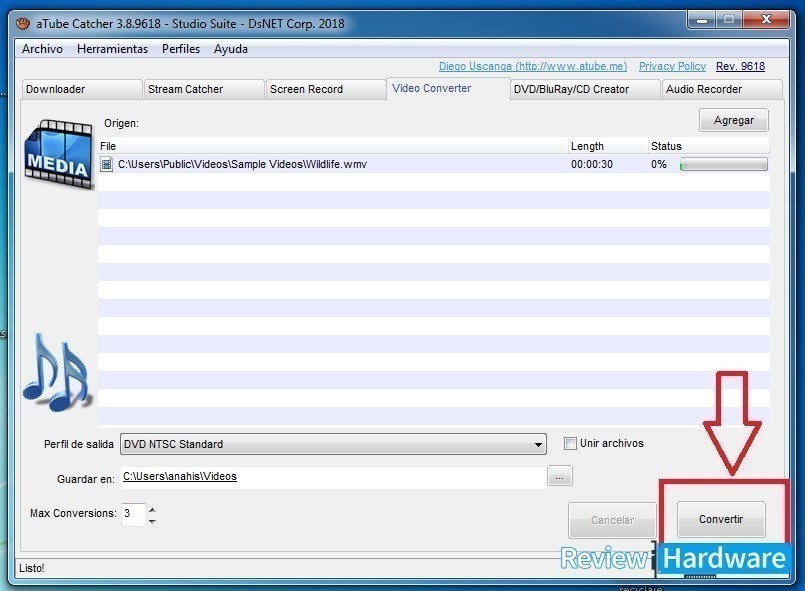The width and height of the screenshot is (805, 591).
Task: Click the aTube Catcher title bar app icon
Action: pyautogui.click(x=23, y=23)
